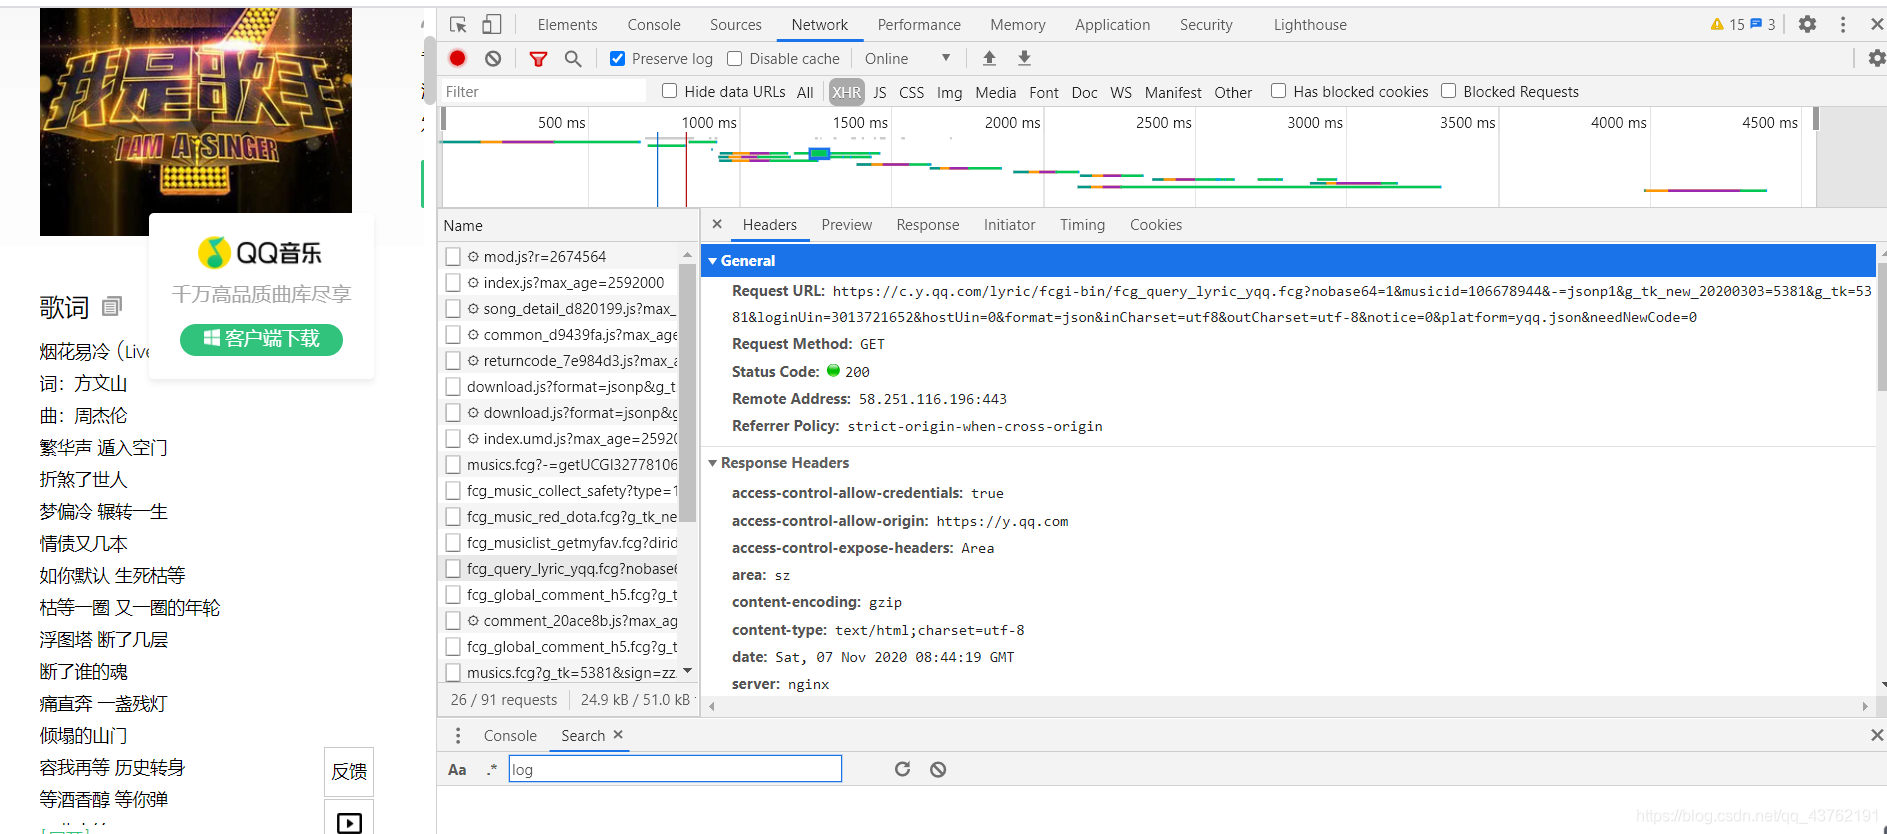Close the DevTools panel
Viewport: 1887px width, 834px height.
click(1877, 25)
